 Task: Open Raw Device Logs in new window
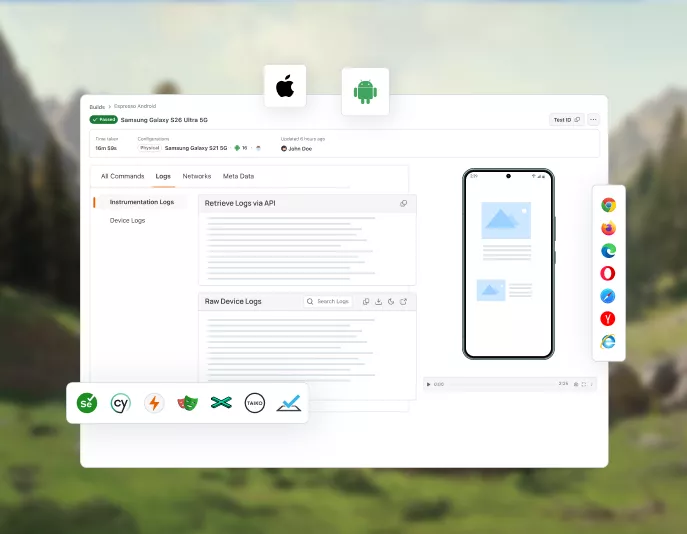coord(404,301)
